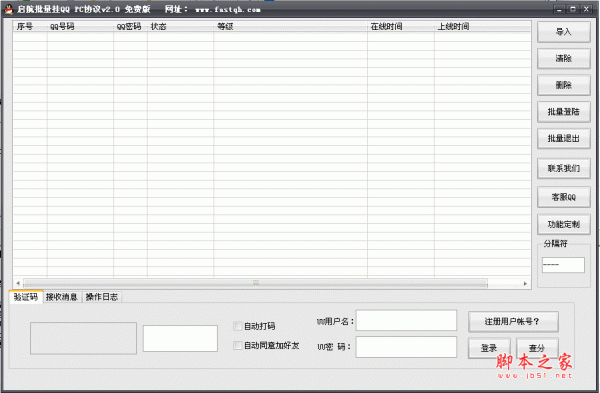Image resolution: width=600 pixels, height=393 pixels.
Task: Click the 注册用户帐号? button
Action: (x=513, y=321)
